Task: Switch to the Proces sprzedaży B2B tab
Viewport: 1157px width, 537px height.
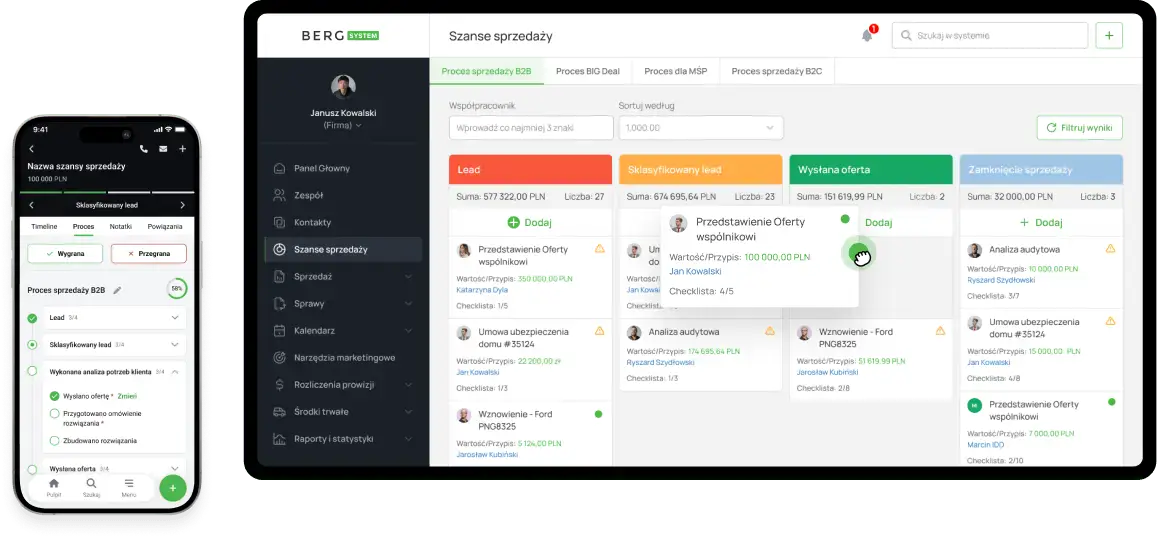Action: point(486,72)
